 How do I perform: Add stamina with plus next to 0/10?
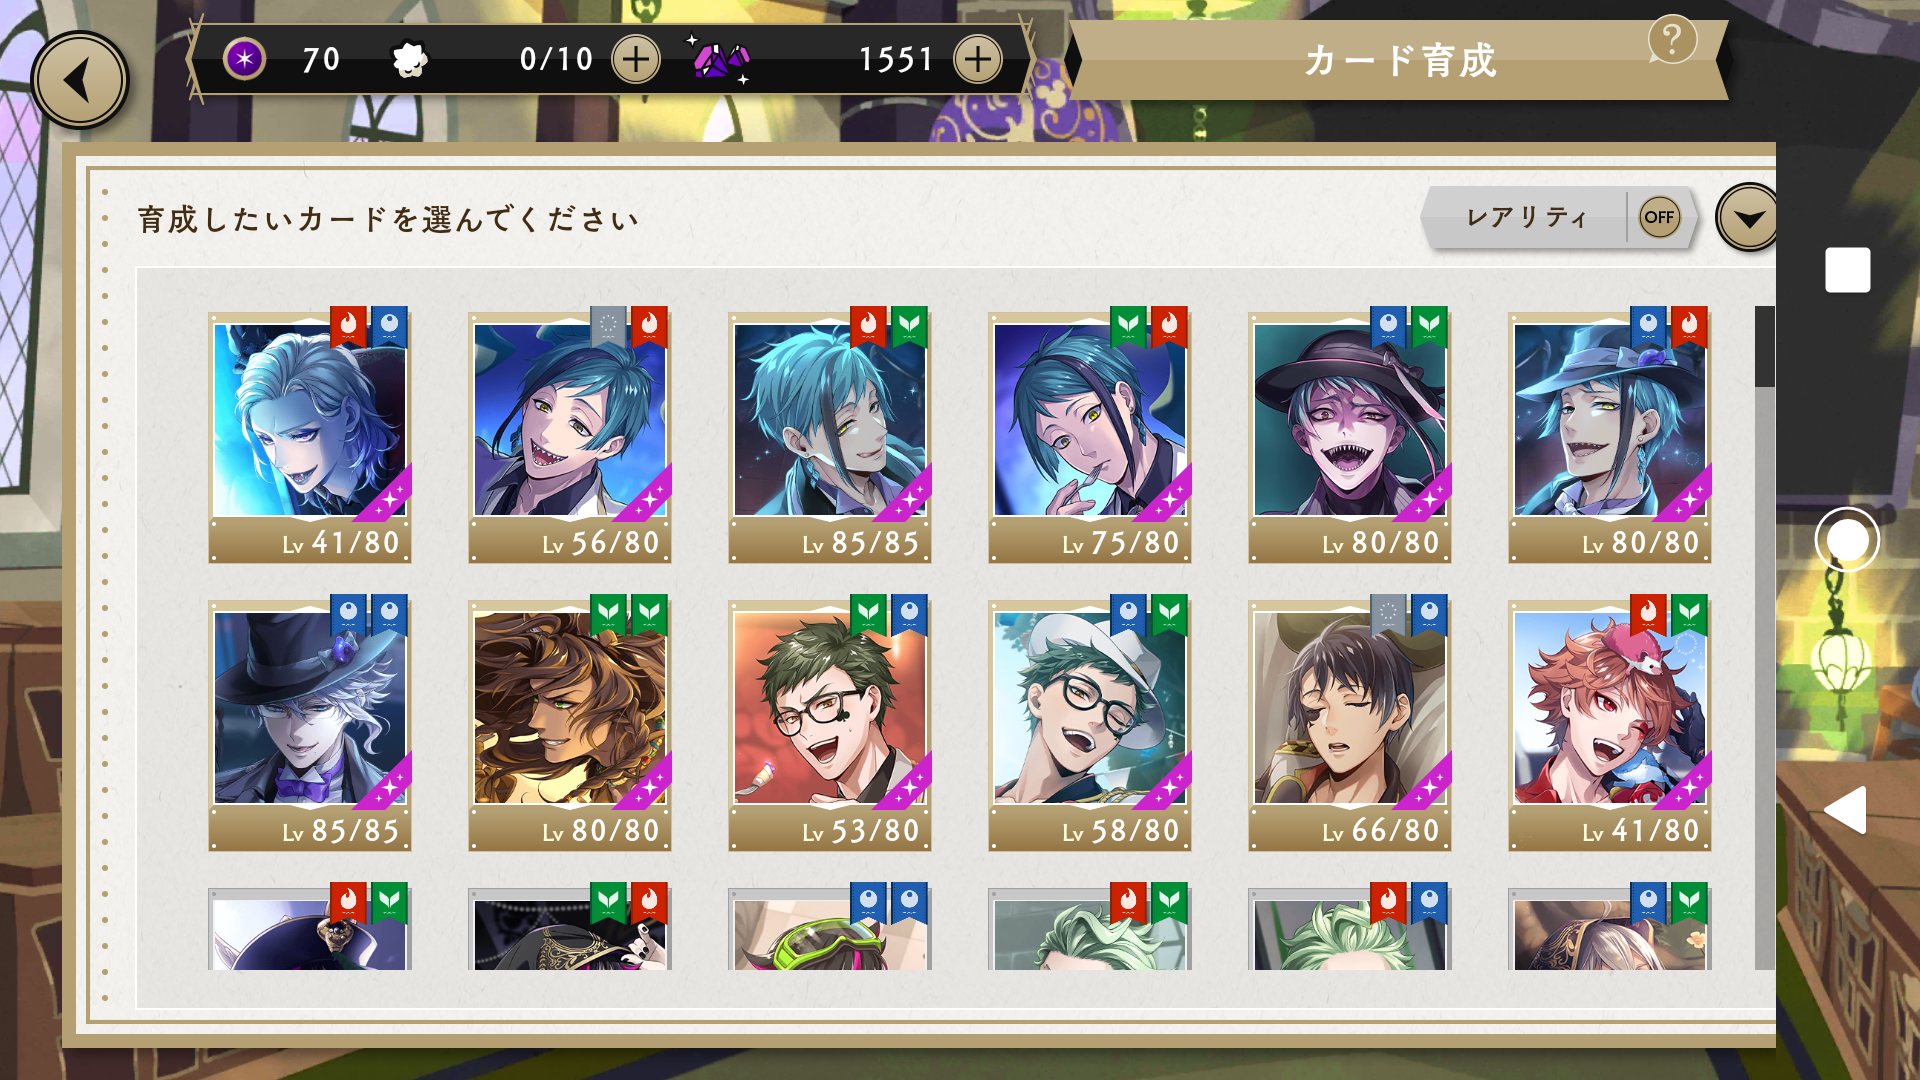(x=636, y=60)
